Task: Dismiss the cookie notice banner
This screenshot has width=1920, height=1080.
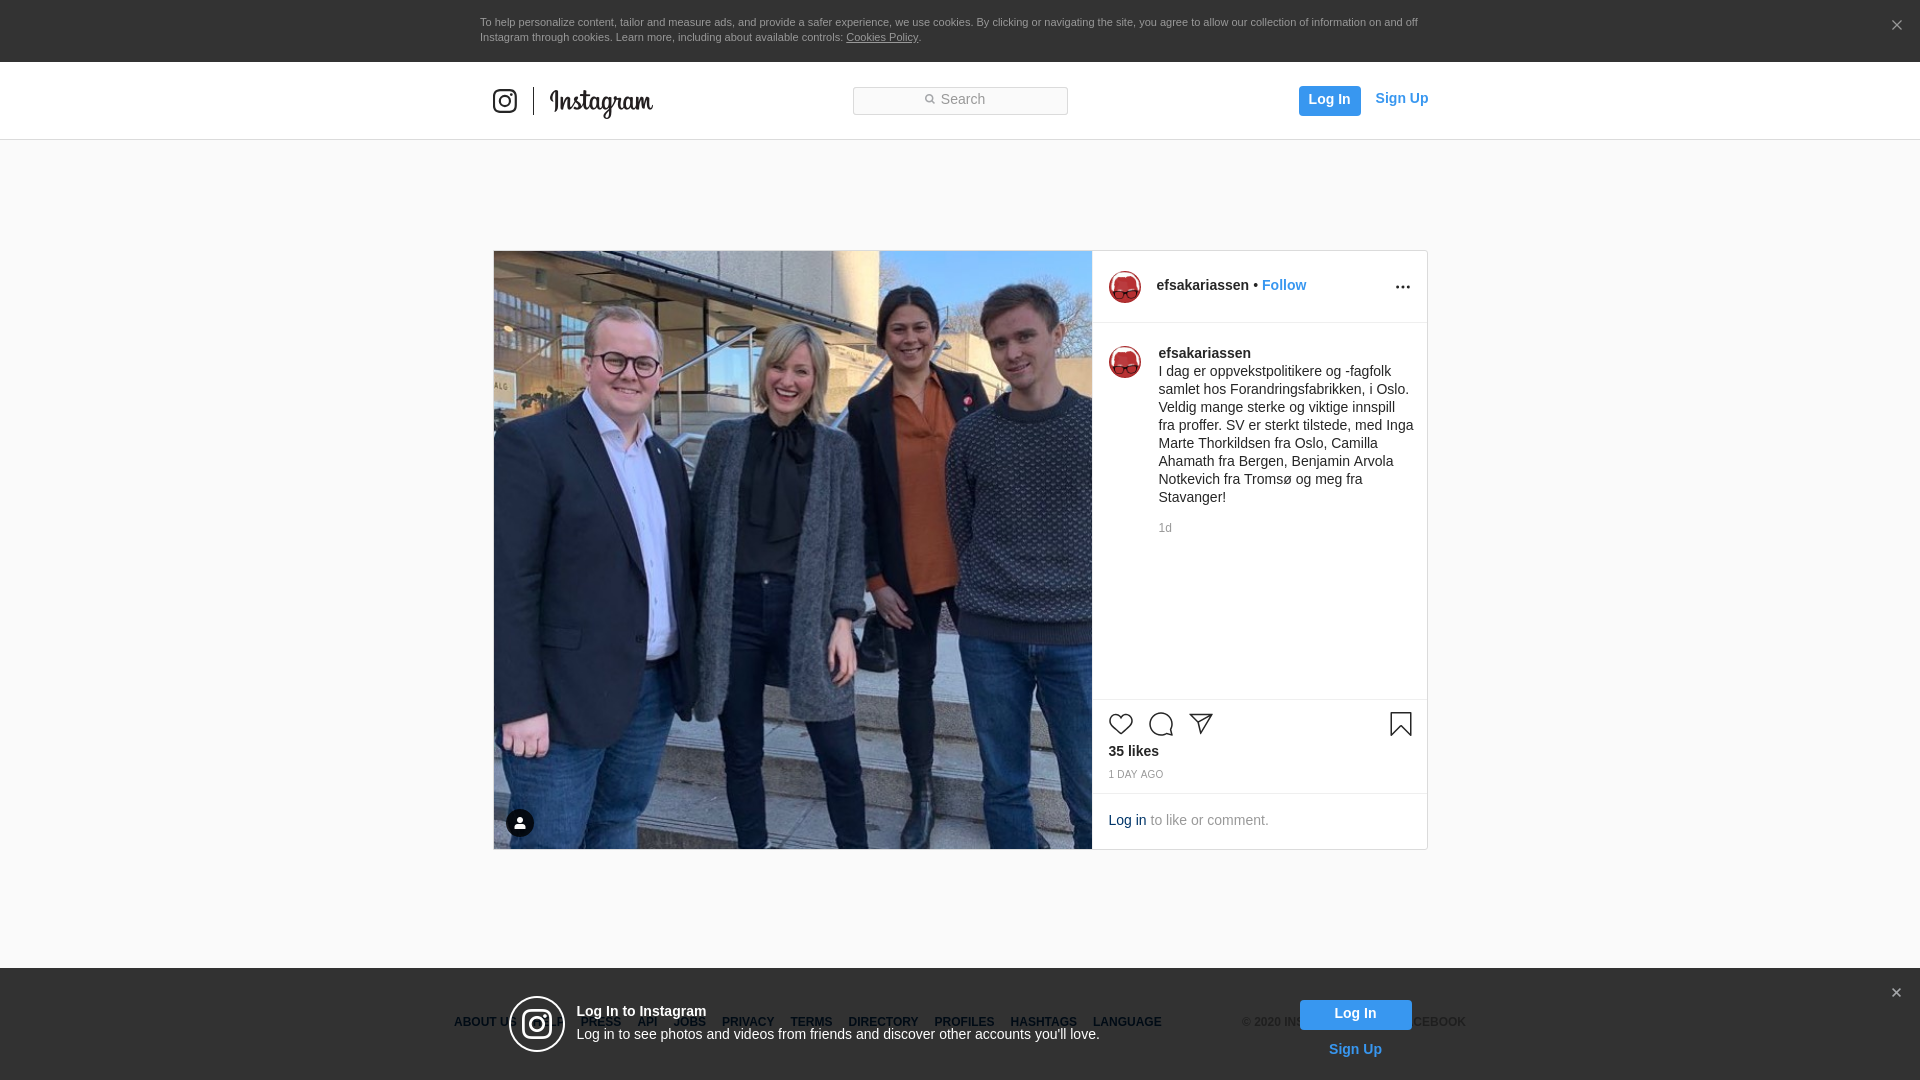Action: [x=1896, y=26]
